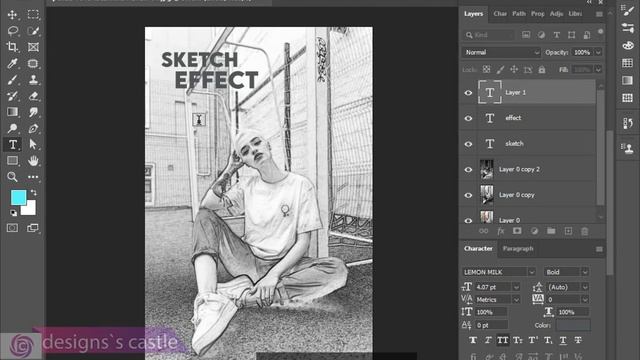Image resolution: width=640 pixels, height=360 pixels.
Task: Select the Path Selection tool
Action: pyautogui.click(x=33, y=144)
